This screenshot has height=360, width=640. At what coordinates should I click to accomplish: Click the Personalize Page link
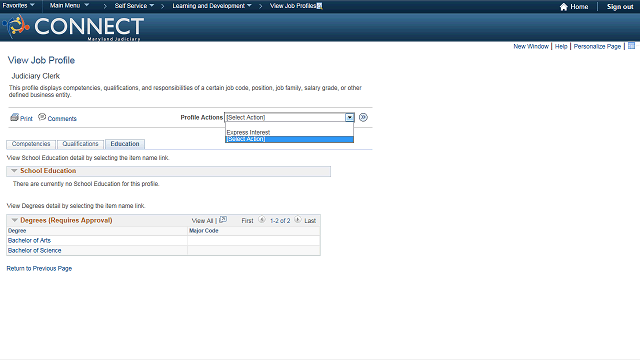pos(597,47)
